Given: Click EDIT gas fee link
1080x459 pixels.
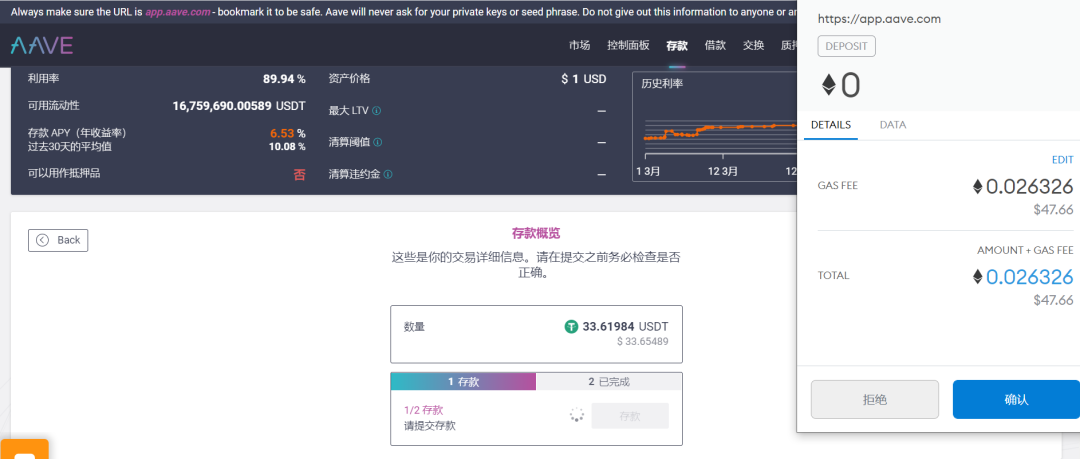Looking at the screenshot, I should 1062,160.
